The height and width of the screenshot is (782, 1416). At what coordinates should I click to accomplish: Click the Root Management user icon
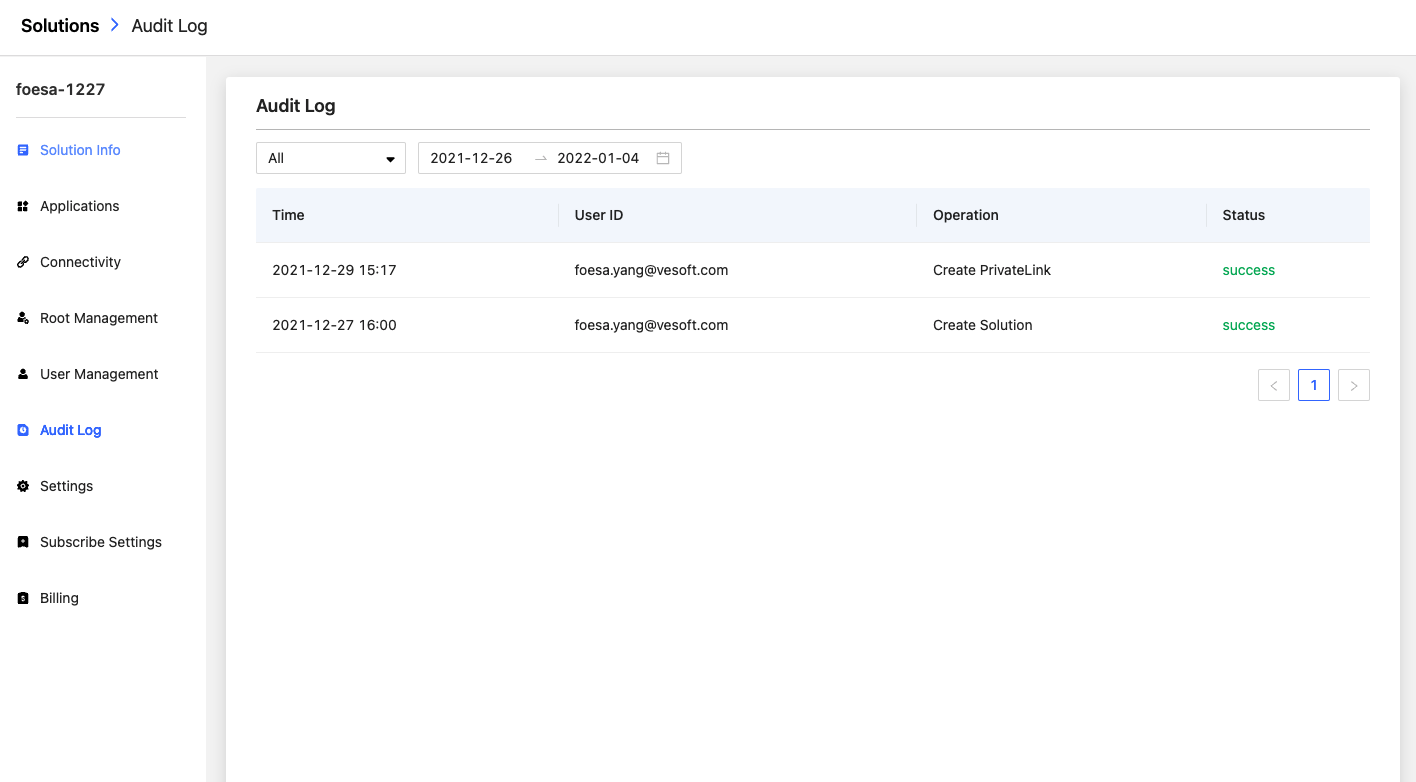pyautogui.click(x=23, y=318)
